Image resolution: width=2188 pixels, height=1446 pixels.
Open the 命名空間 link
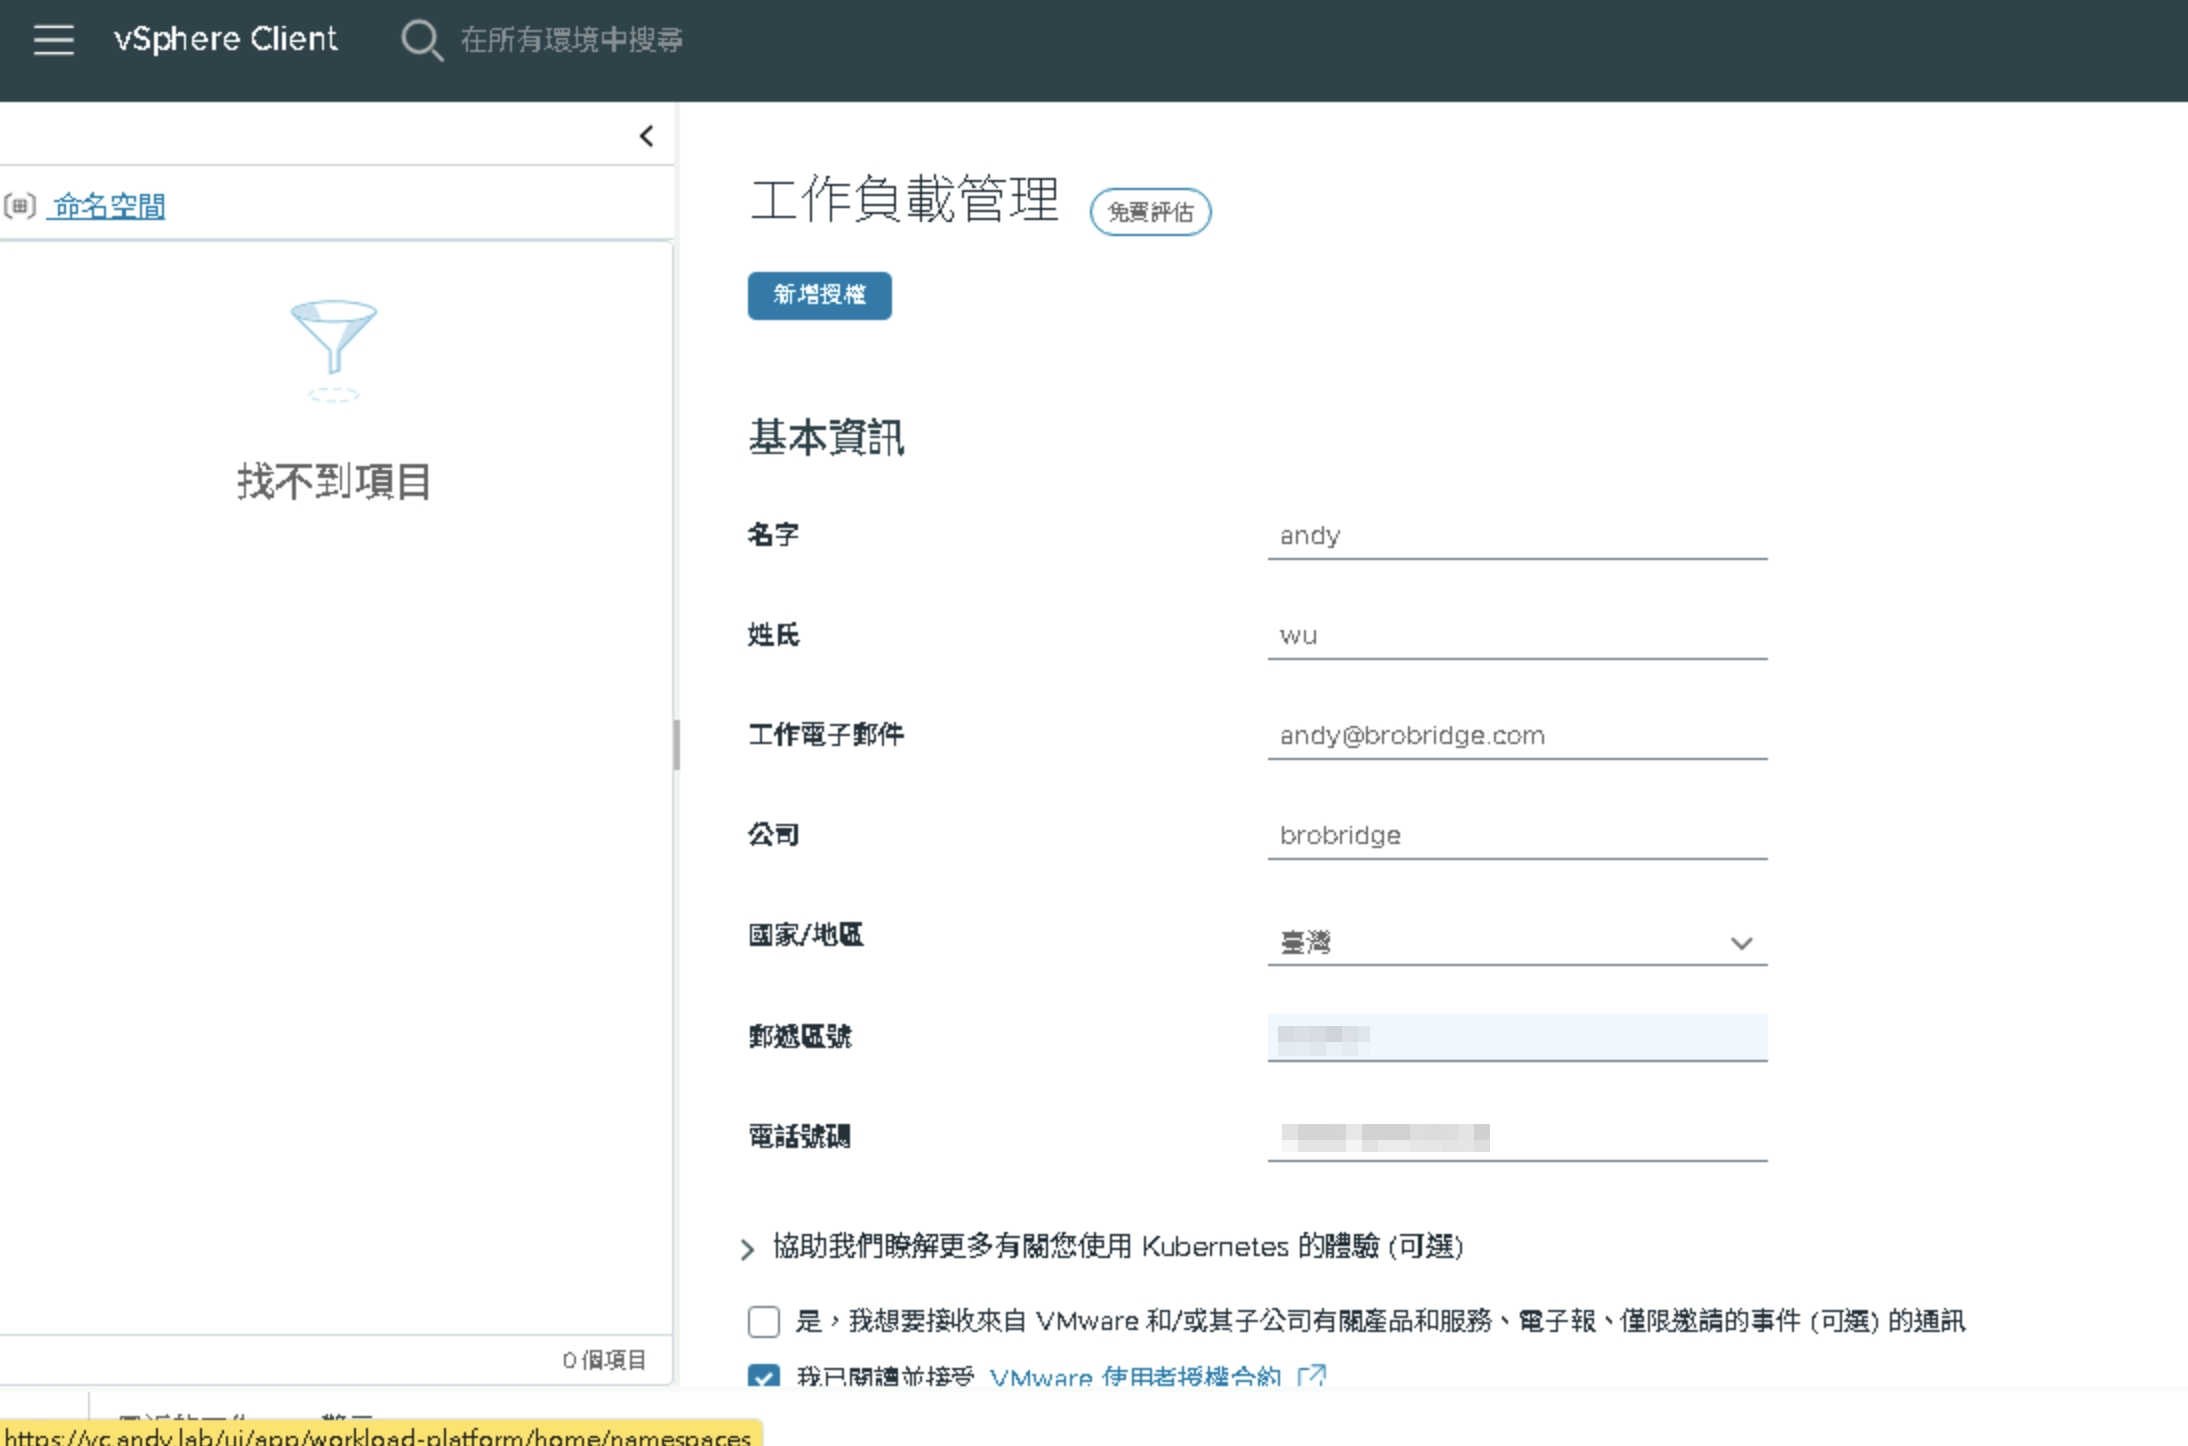(x=109, y=206)
